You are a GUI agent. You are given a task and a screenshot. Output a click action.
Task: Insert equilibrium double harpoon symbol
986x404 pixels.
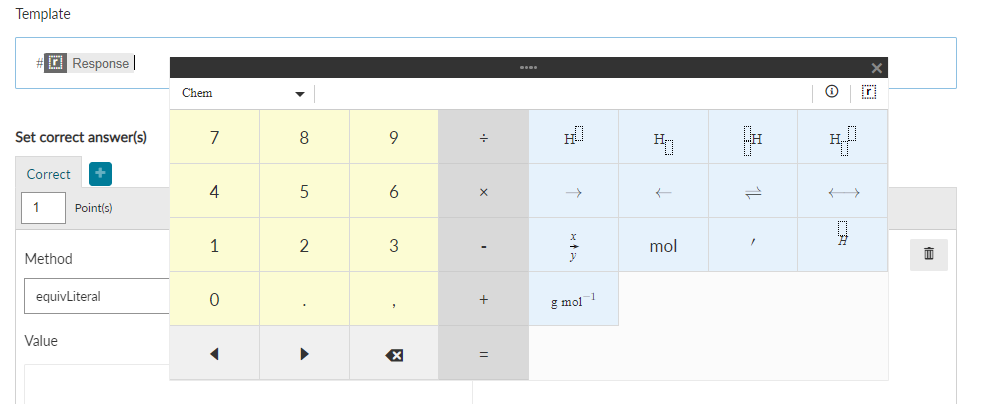pyautogui.click(x=753, y=191)
